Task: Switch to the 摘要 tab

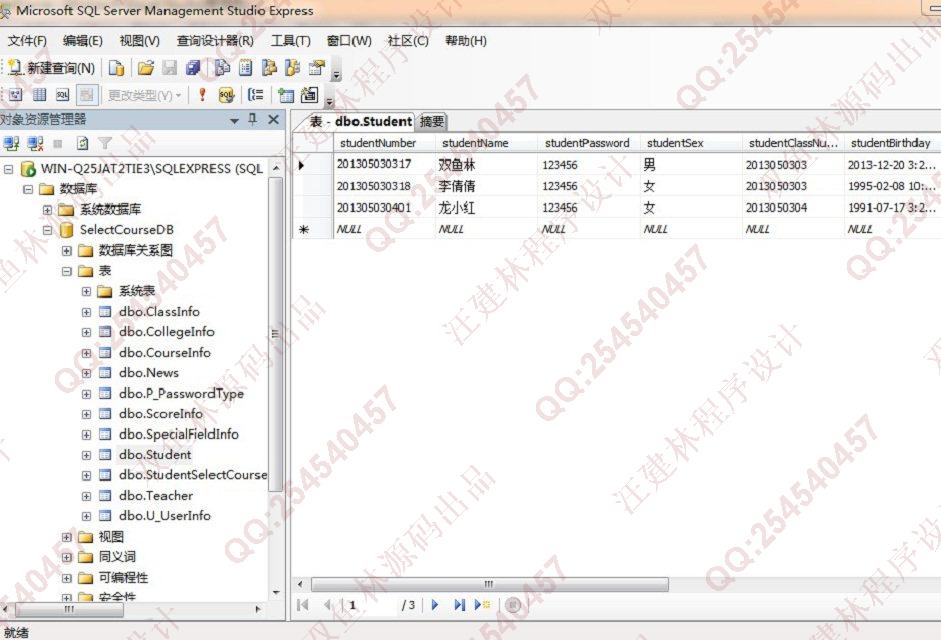Action: 431,122
